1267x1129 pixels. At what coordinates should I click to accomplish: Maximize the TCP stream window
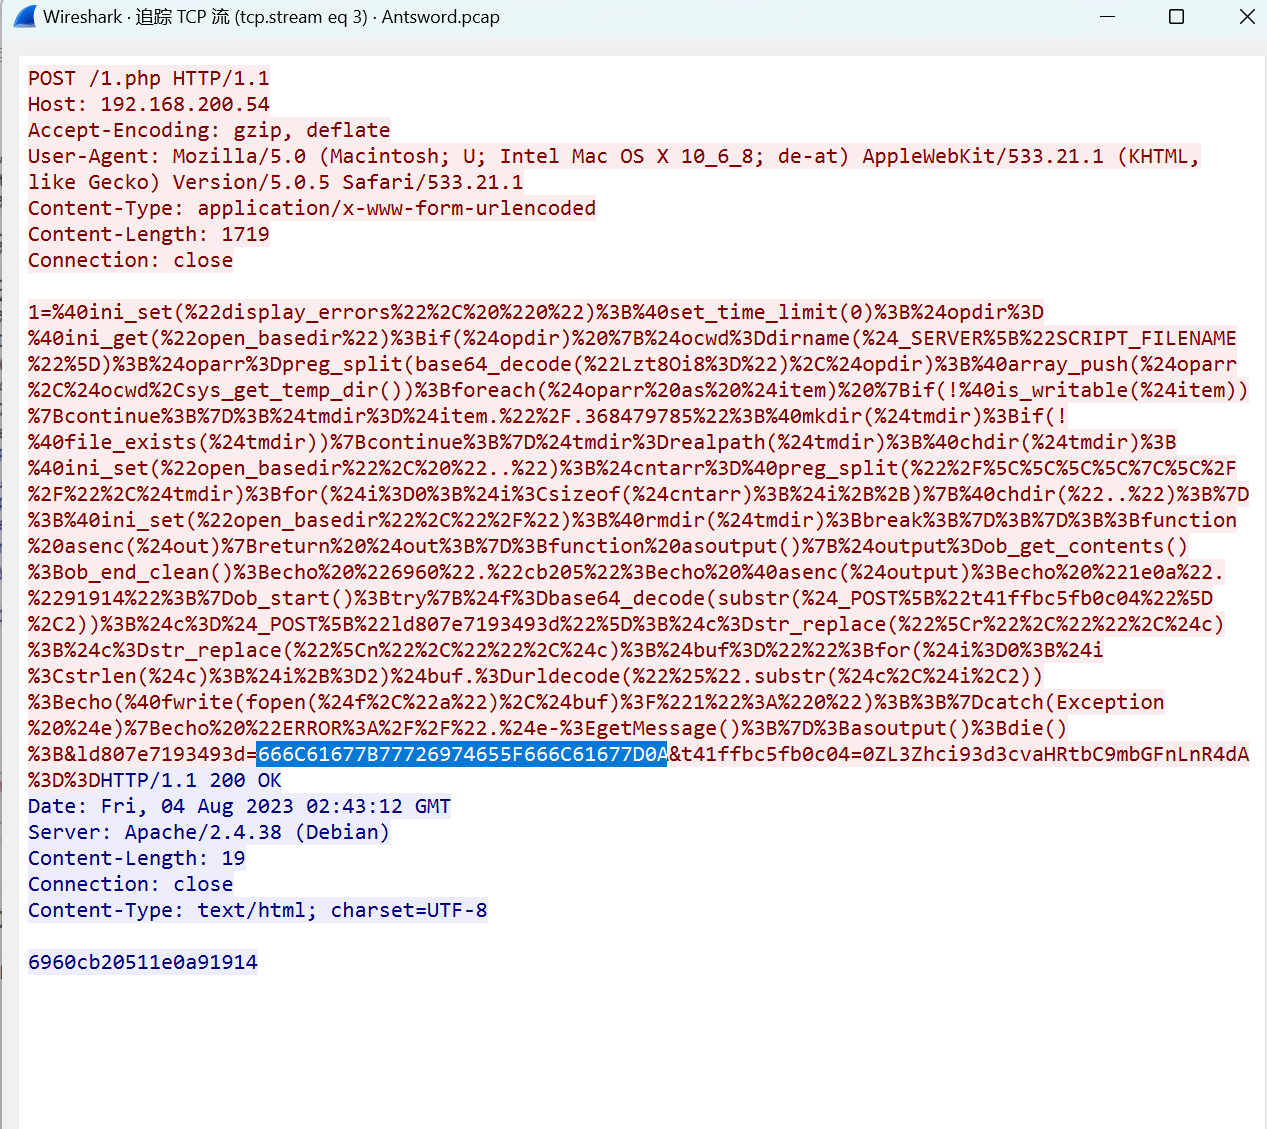click(x=1177, y=17)
